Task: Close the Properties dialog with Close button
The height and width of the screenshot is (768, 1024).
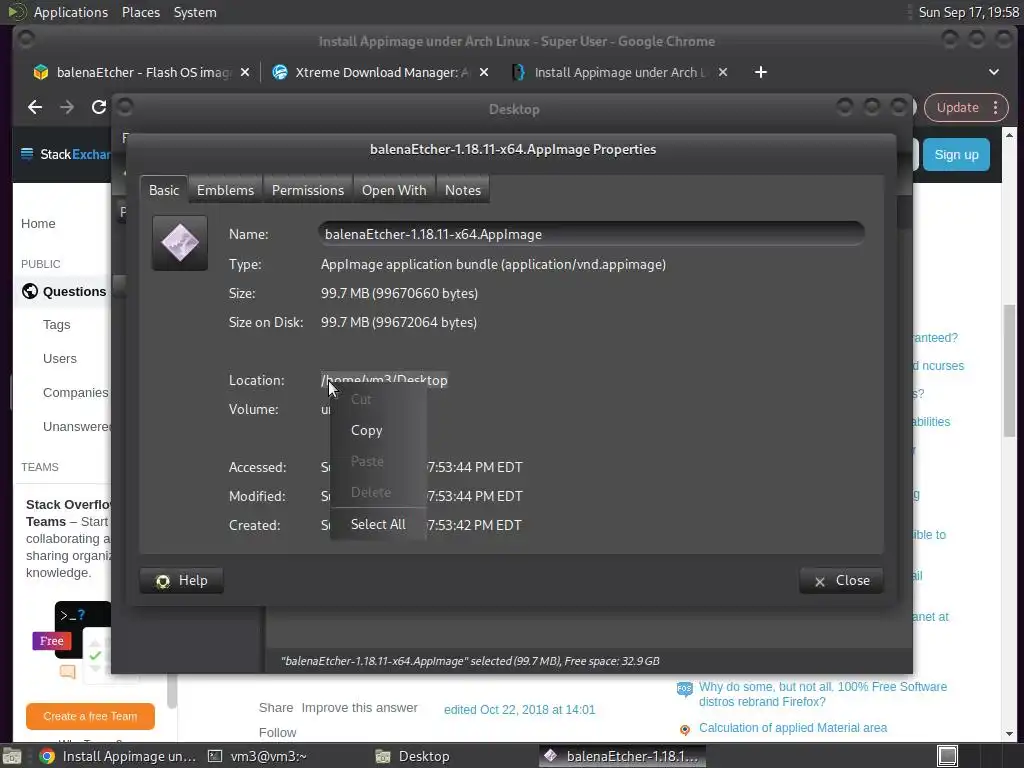Action: tap(841, 581)
